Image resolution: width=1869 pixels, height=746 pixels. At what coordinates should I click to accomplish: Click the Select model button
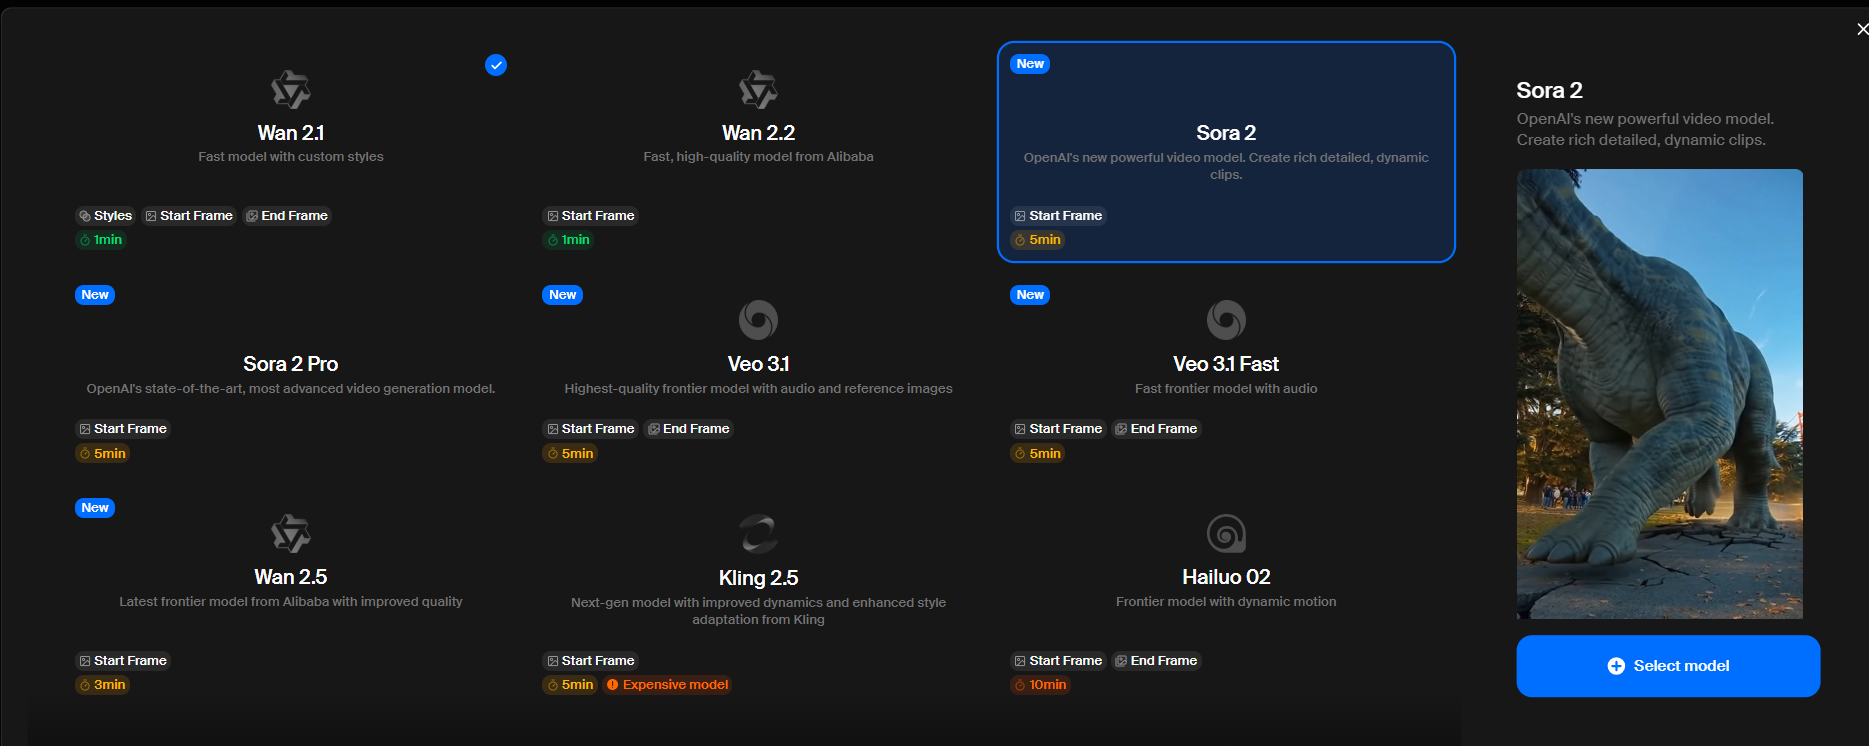pos(1668,666)
